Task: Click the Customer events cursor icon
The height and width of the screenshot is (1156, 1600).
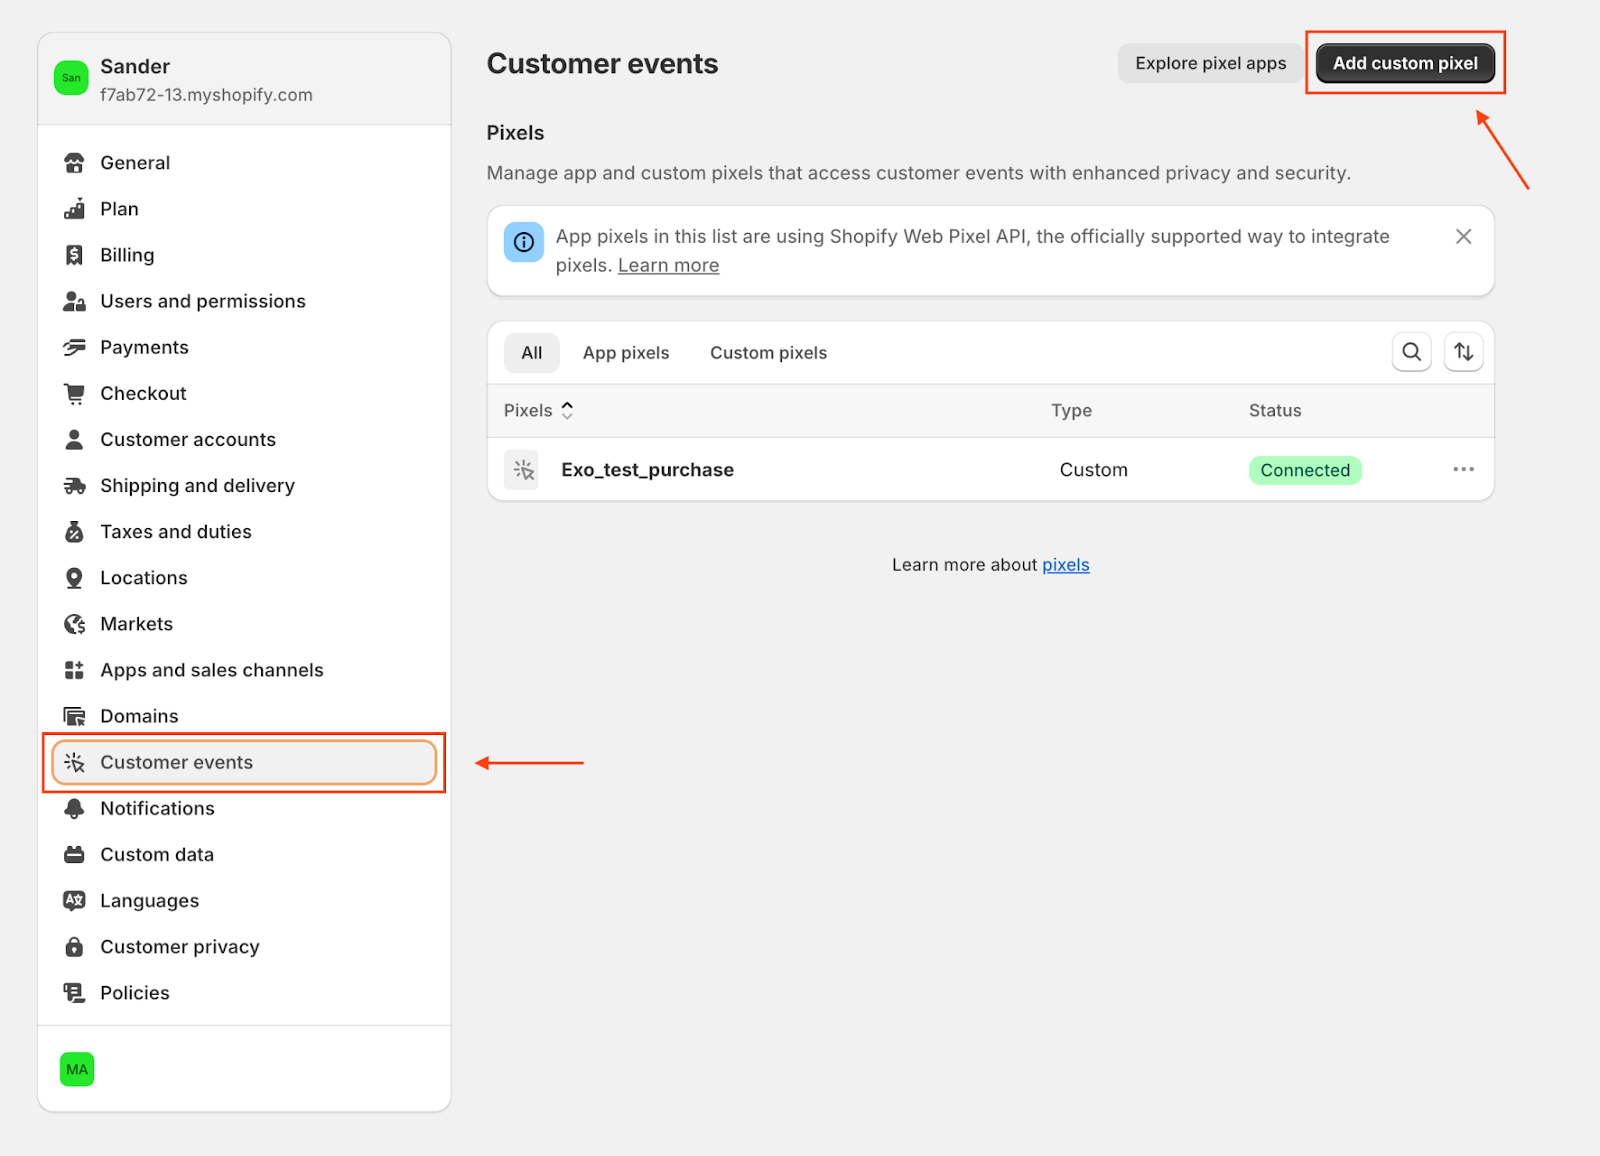Action: (74, 763)
